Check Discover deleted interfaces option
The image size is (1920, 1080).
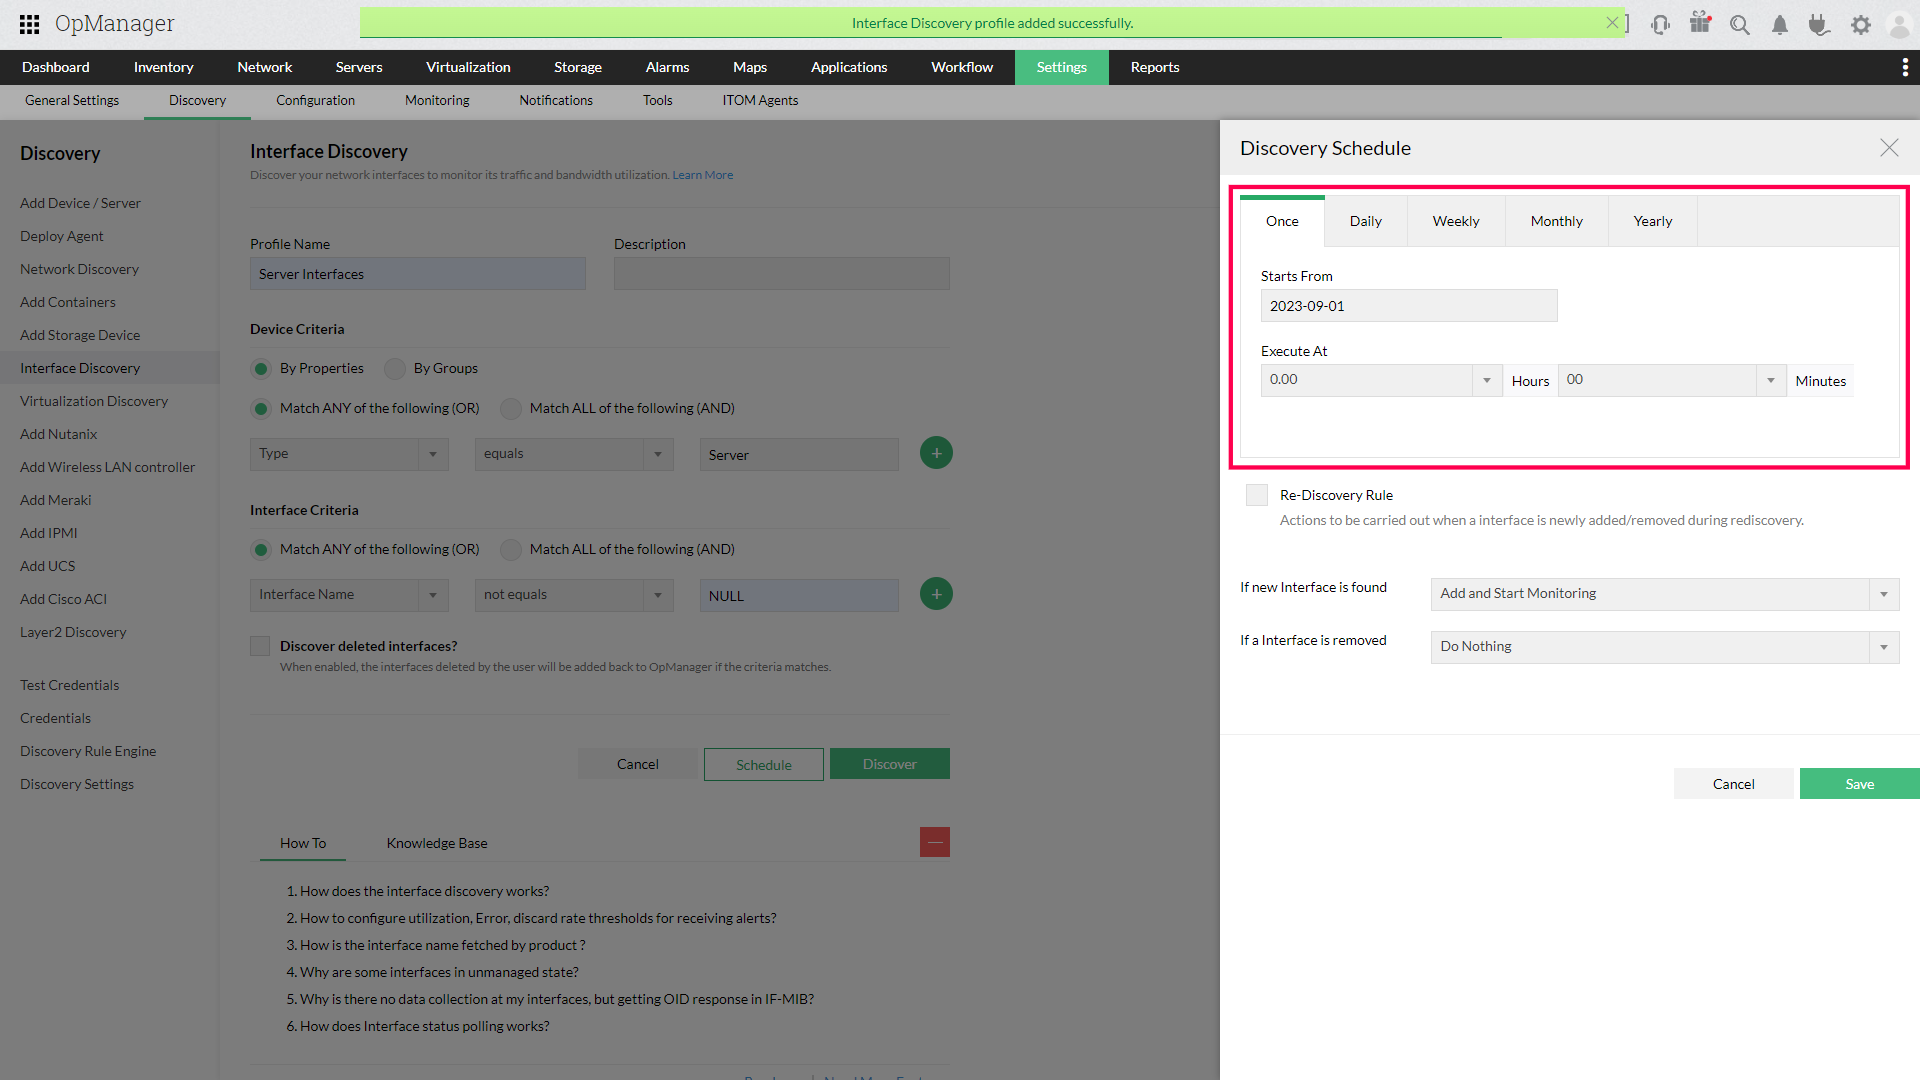tap(260, 646)
